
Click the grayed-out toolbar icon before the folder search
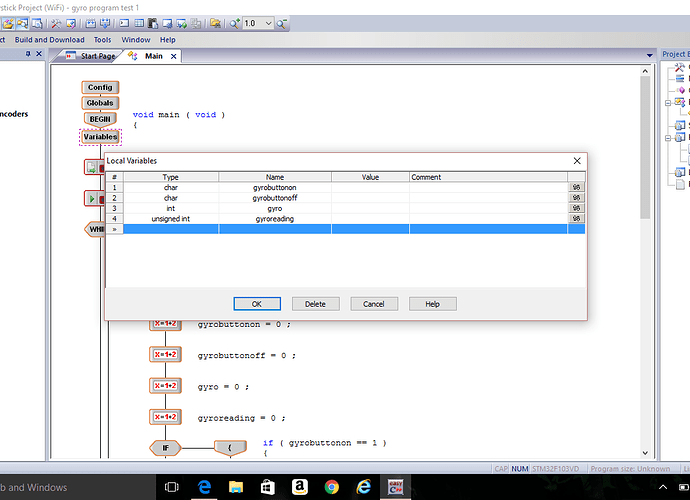196,23
